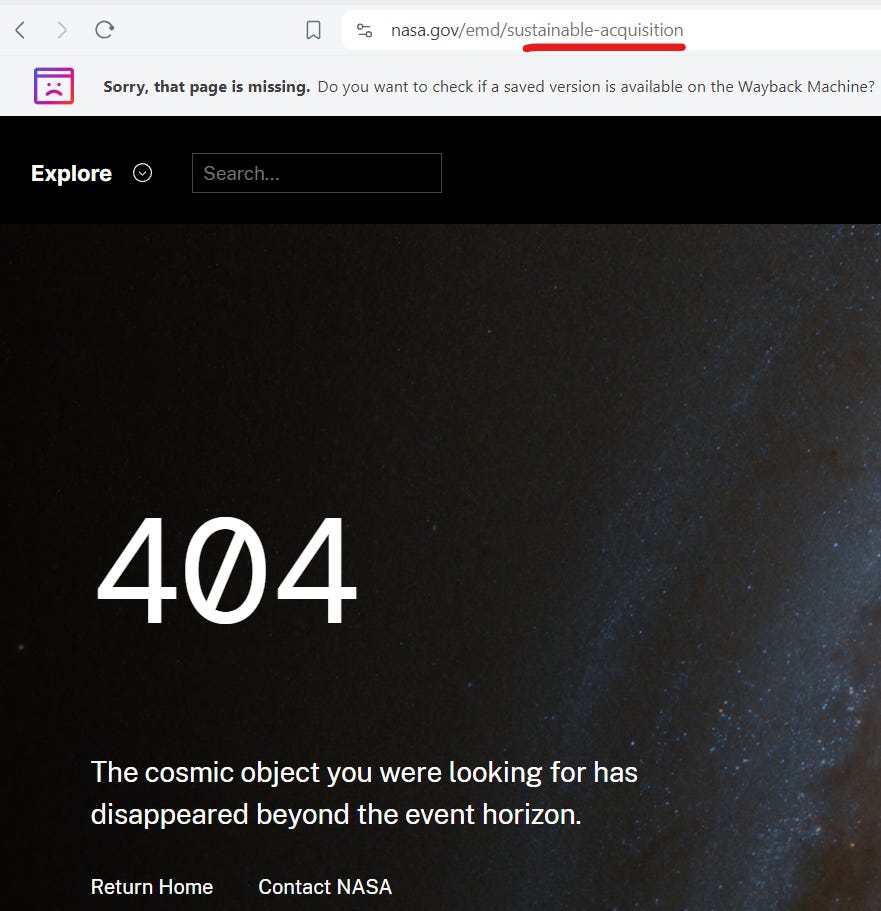Click the 'cosmic object' error message text
881x911 pixels.
[x=364, y=793]
